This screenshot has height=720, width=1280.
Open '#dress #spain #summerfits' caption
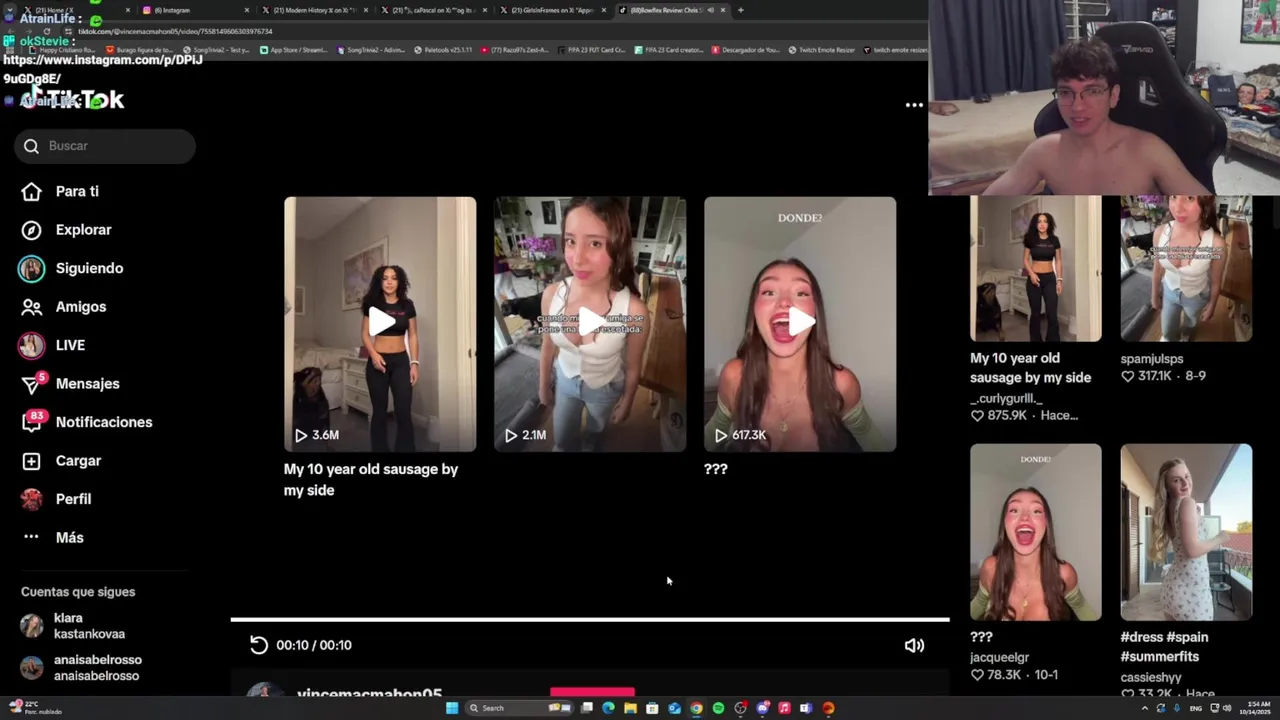tap(1165, 647)
